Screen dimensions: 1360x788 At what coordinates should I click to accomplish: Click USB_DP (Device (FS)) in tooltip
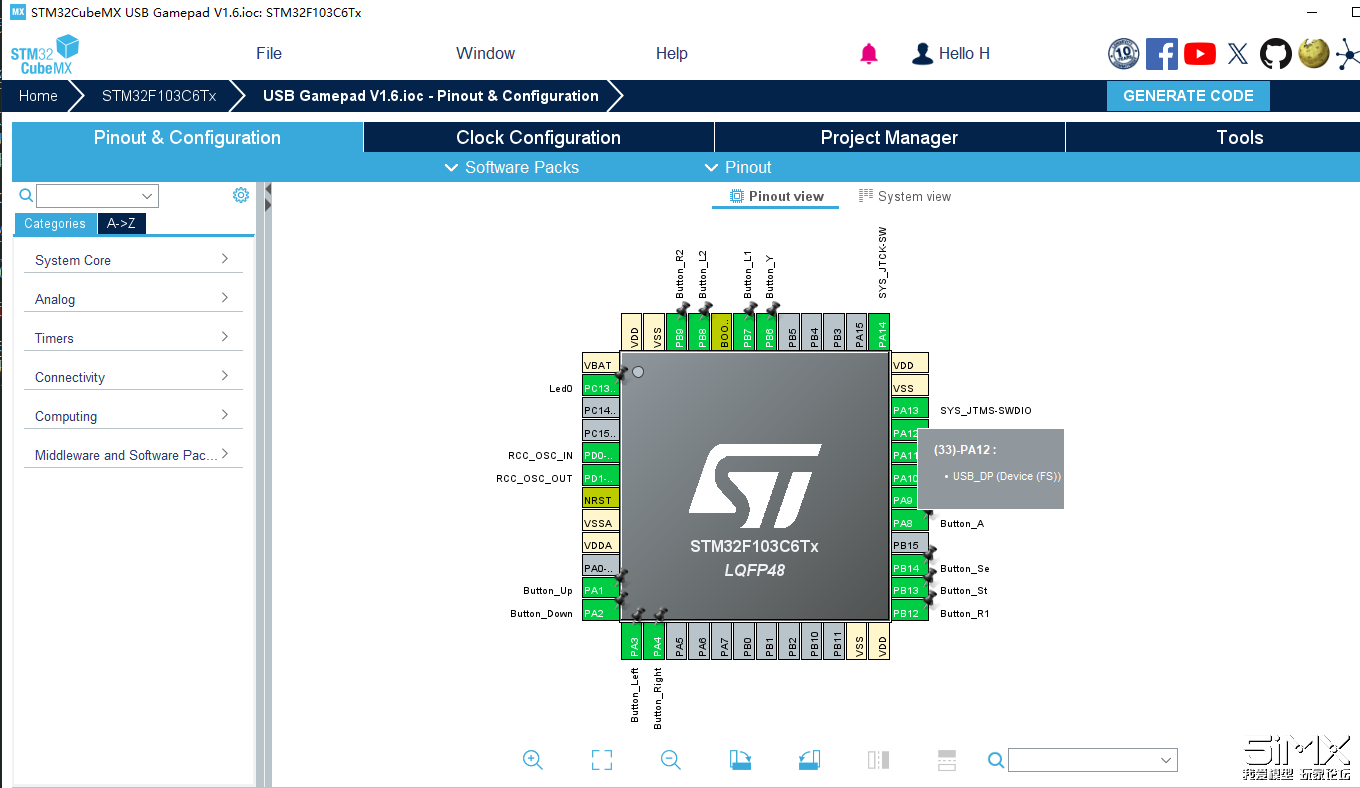(1007, 476)
